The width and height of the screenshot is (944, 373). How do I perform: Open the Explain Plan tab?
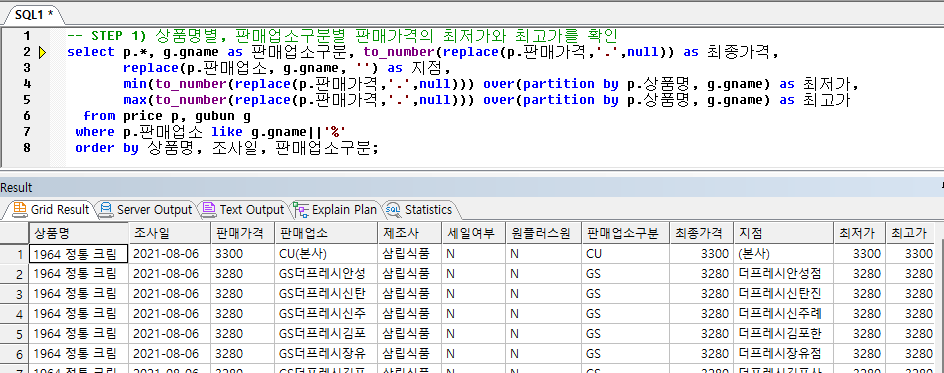click(x=335, y=209)
